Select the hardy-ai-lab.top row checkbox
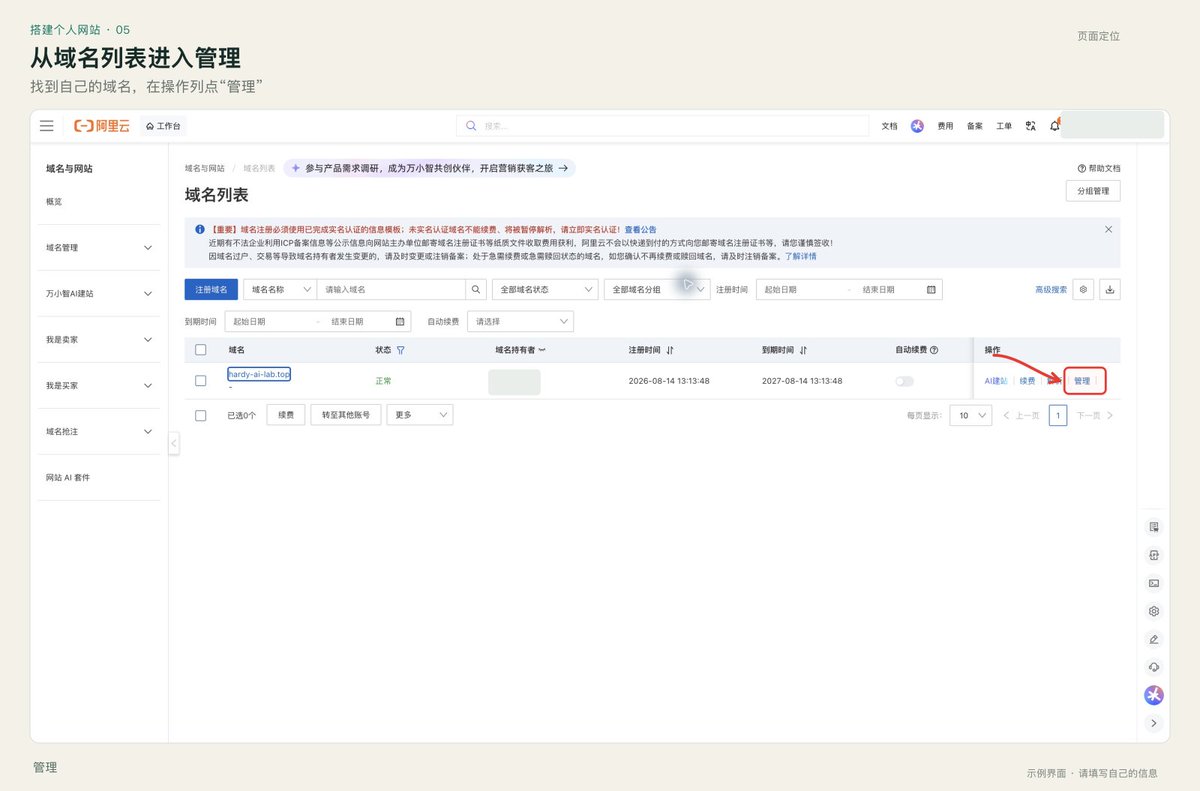The image size is (1200, 791). 201,381
